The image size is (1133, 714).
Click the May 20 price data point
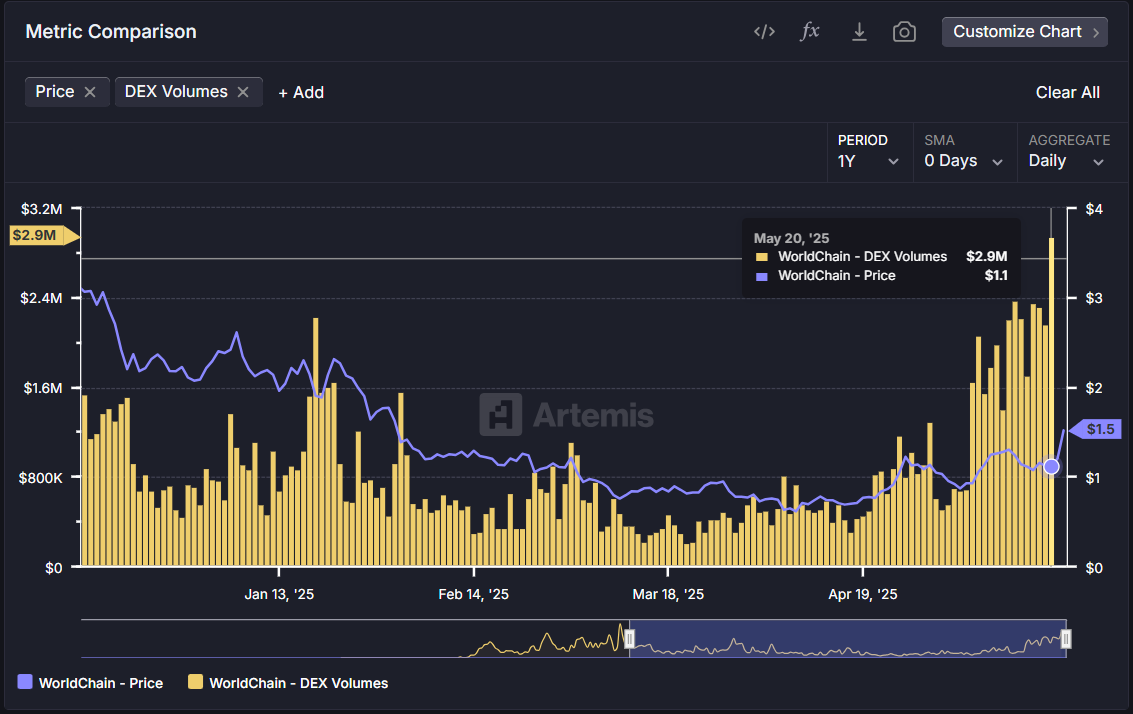1051,467
